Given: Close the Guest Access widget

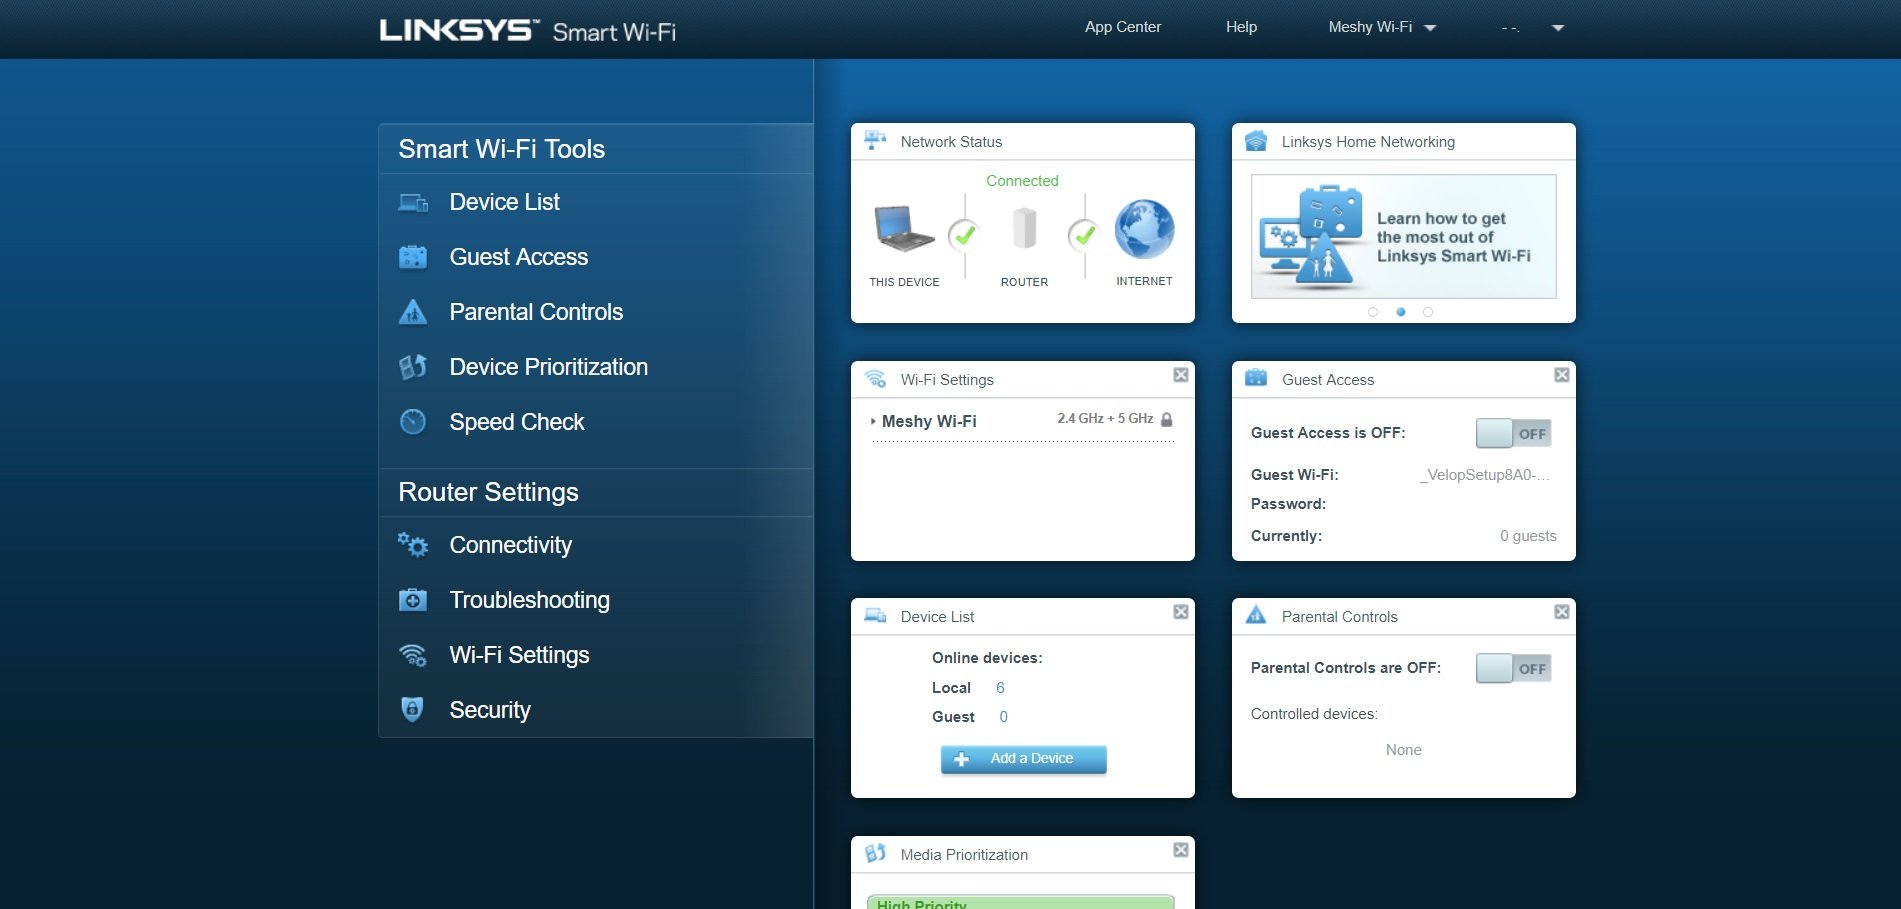Looking at the screenshot, I should coord(1562,375).
